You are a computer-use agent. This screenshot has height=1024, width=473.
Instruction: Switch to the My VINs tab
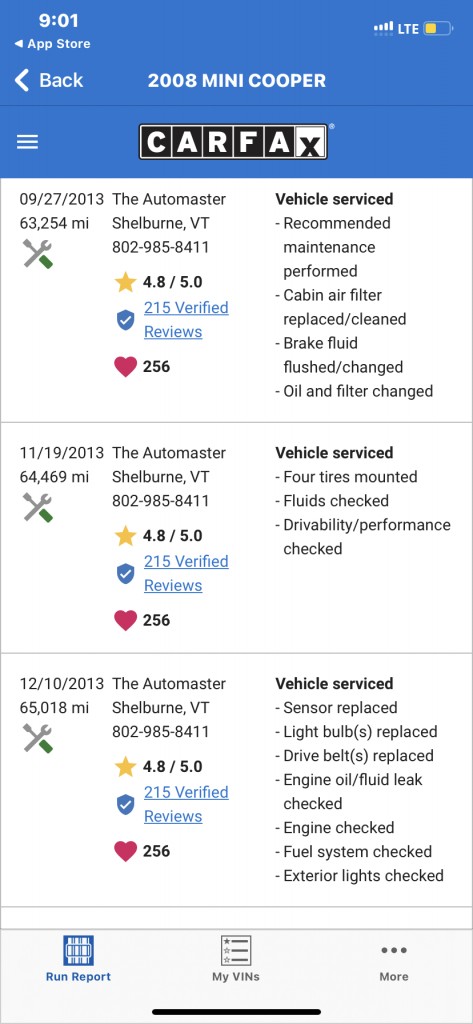236,959
